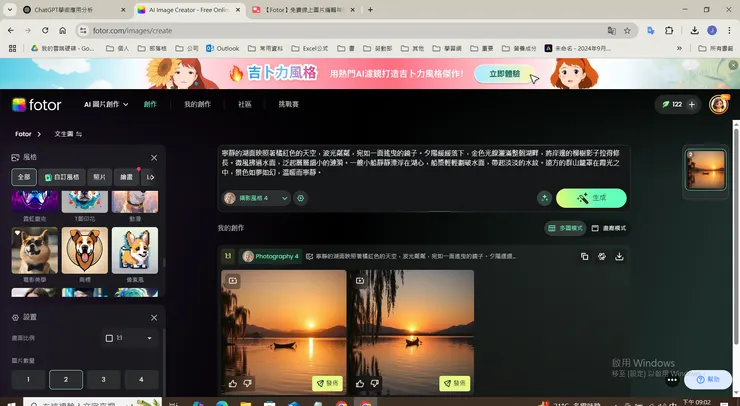Click the palette remix icon in result row

click(x=602, y=256)
